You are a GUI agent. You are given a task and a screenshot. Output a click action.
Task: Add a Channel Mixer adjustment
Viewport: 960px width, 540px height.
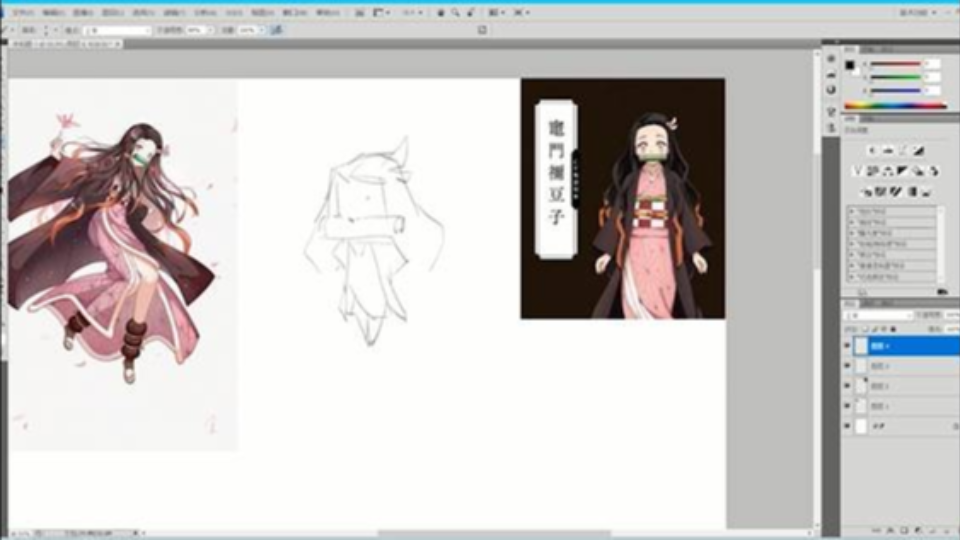[x=934, y=171]
